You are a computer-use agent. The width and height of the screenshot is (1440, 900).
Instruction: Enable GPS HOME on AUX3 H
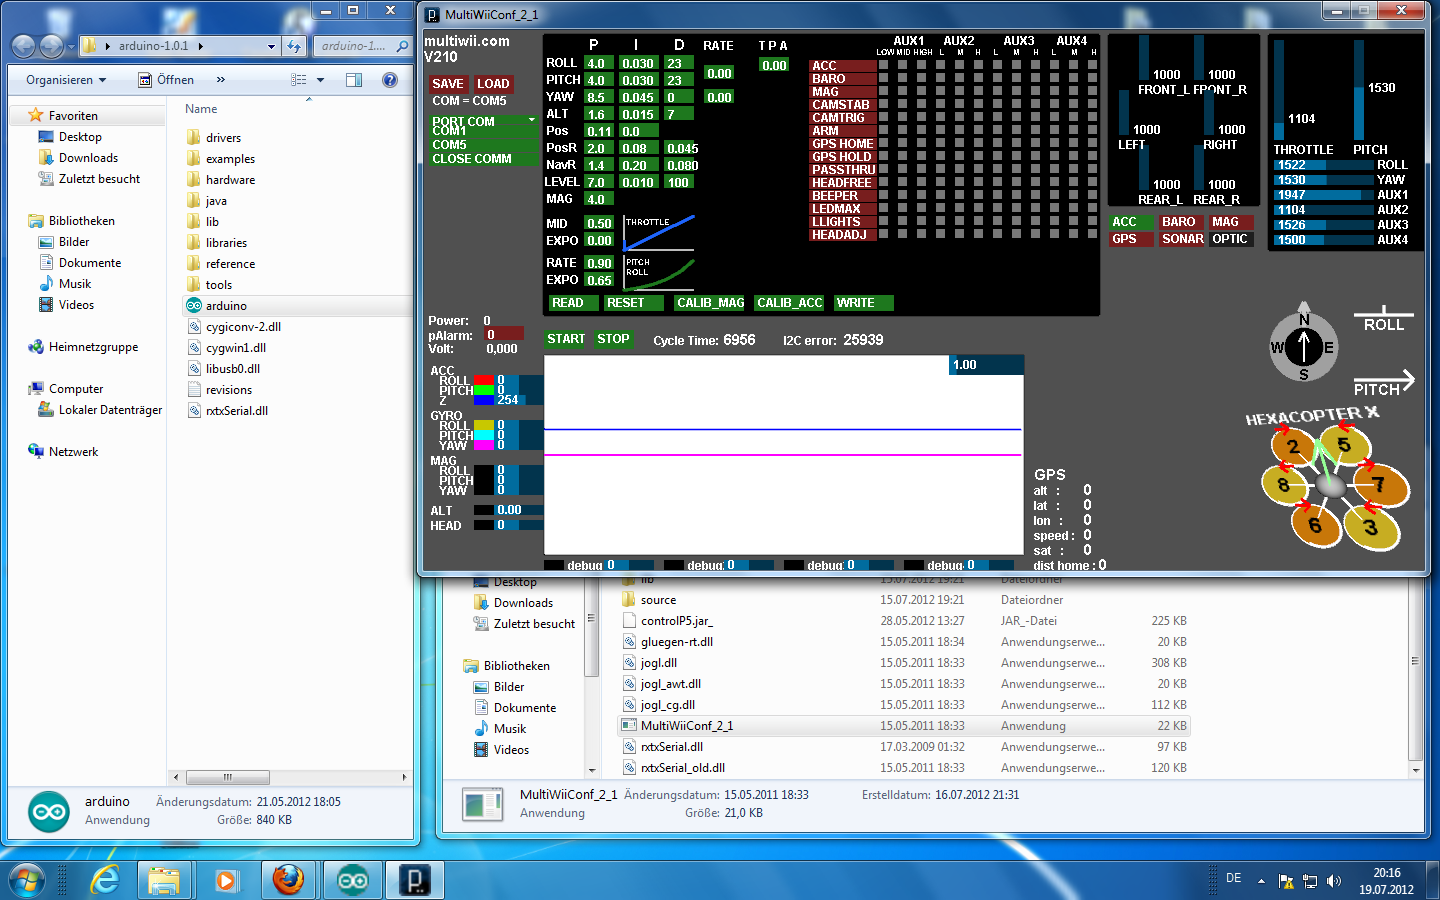click(x=1035, y=143)
